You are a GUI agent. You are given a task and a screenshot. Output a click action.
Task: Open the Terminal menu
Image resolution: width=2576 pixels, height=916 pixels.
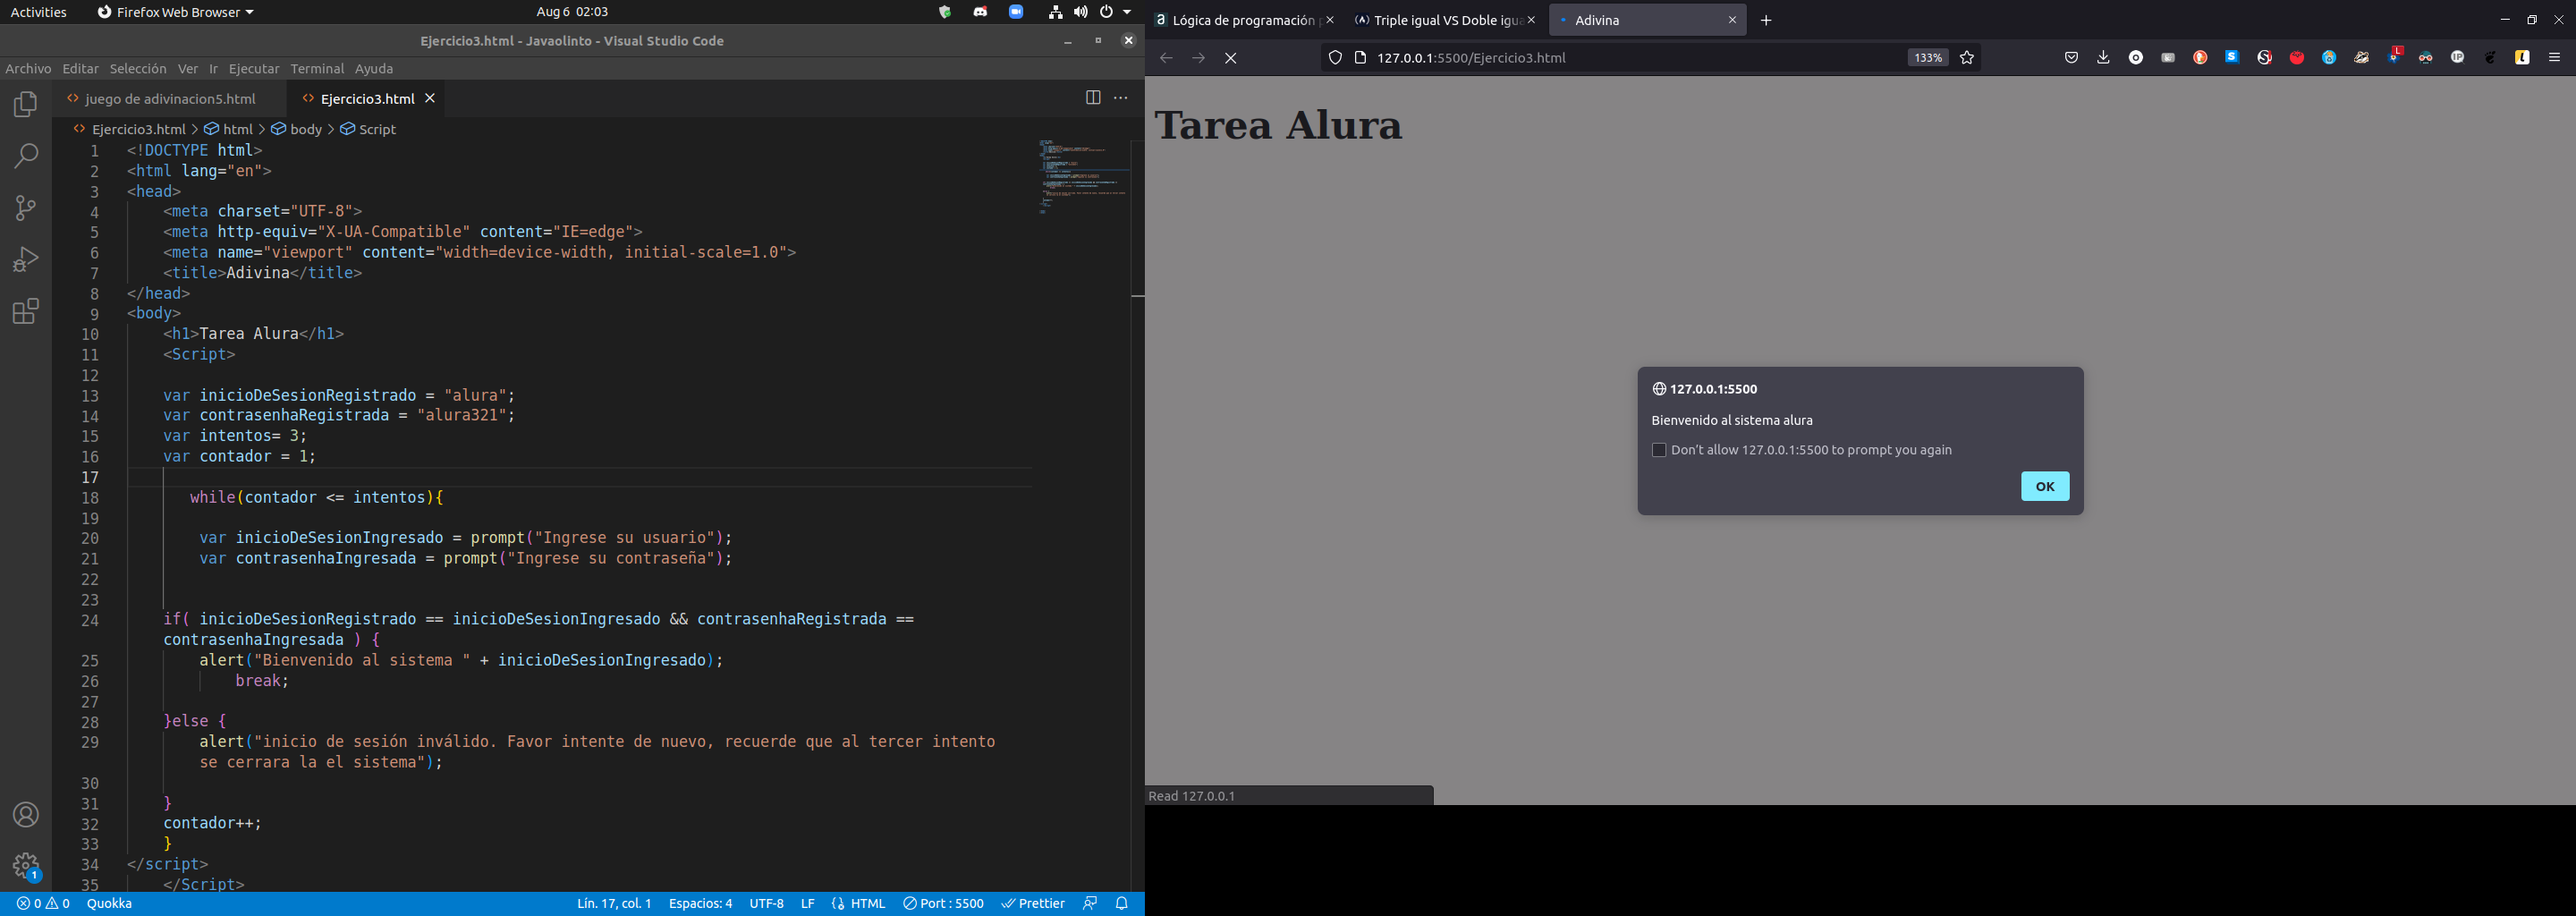click(x=317, y=69)
